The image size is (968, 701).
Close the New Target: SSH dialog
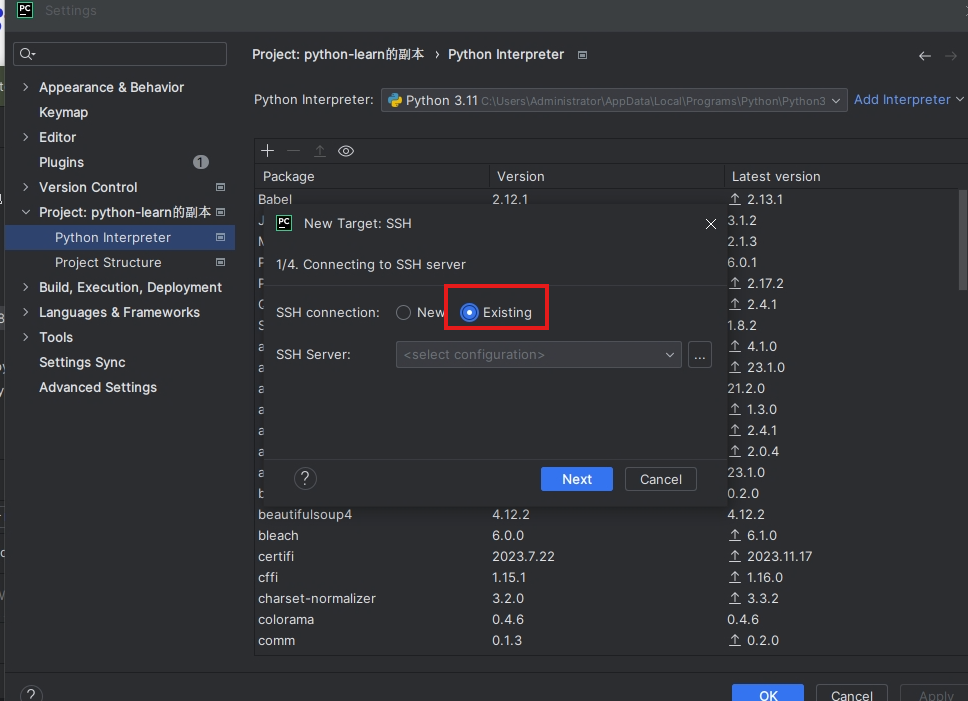click(711, 224)
